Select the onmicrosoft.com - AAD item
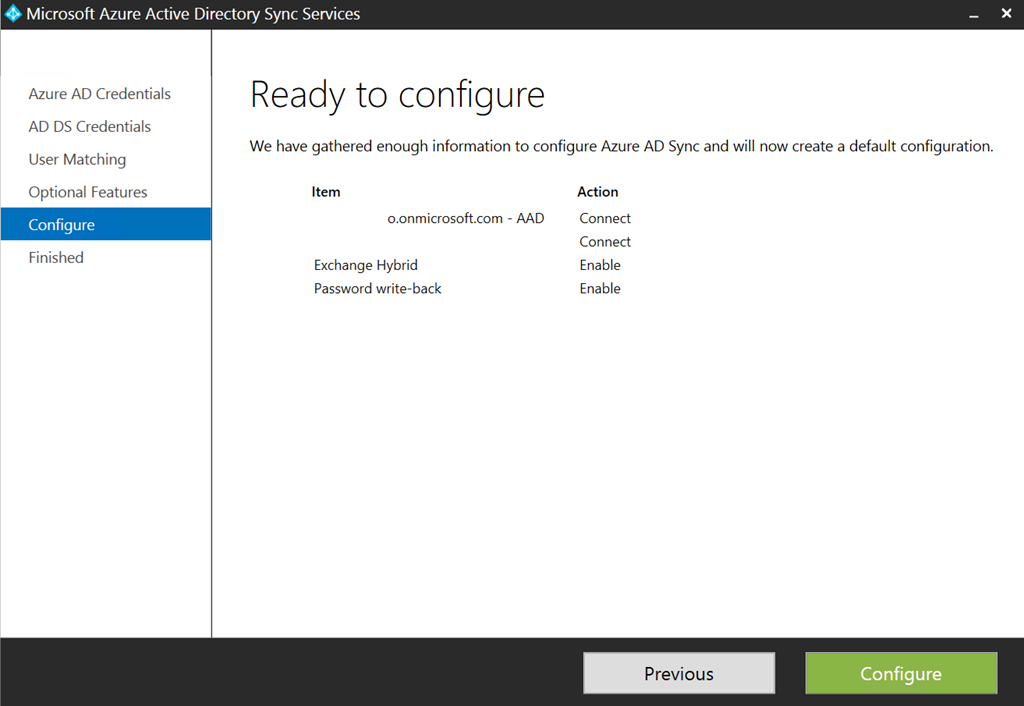This screenshot has height=706, width=1024. coord(465,218)
